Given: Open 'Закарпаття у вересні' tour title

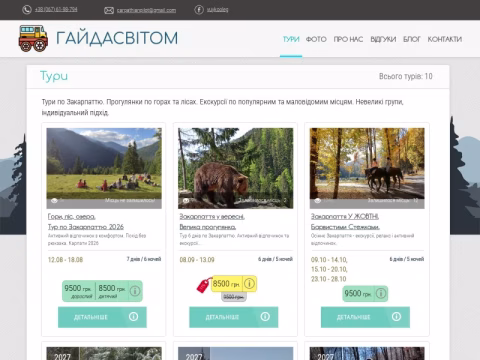Looking at the screenshot, I should [212, 217].
